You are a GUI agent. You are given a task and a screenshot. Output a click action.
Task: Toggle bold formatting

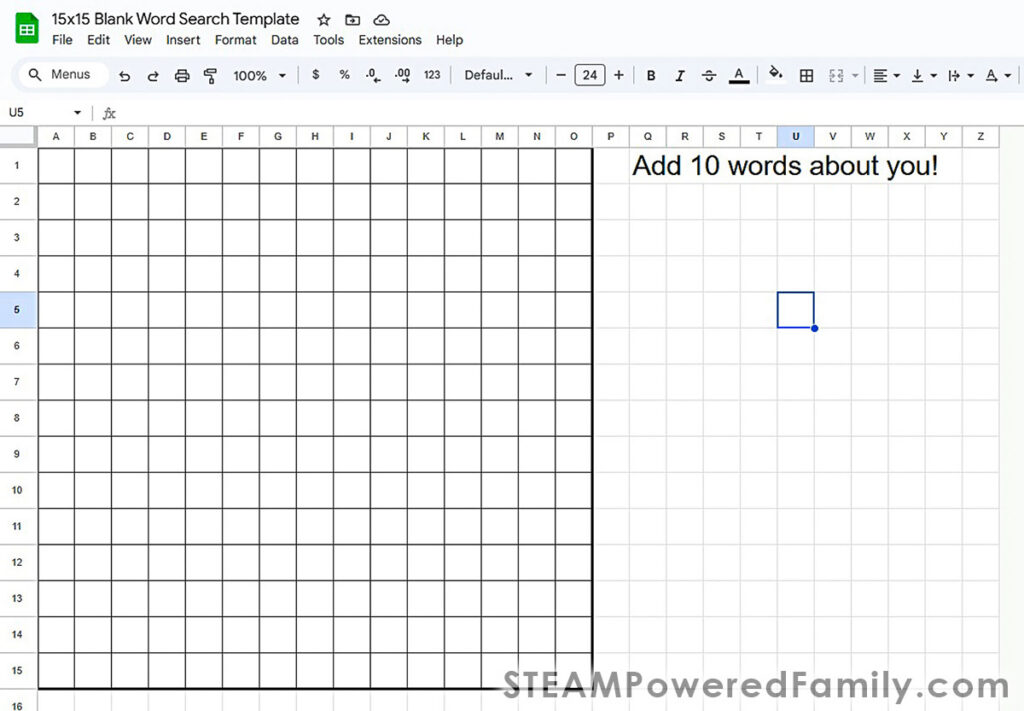tap(651, 75)
